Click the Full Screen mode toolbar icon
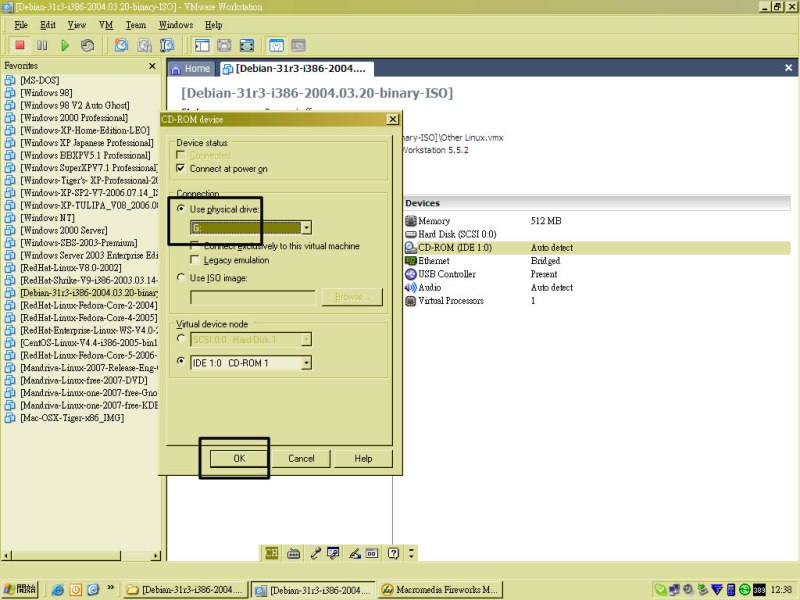 tap(246, 45)
